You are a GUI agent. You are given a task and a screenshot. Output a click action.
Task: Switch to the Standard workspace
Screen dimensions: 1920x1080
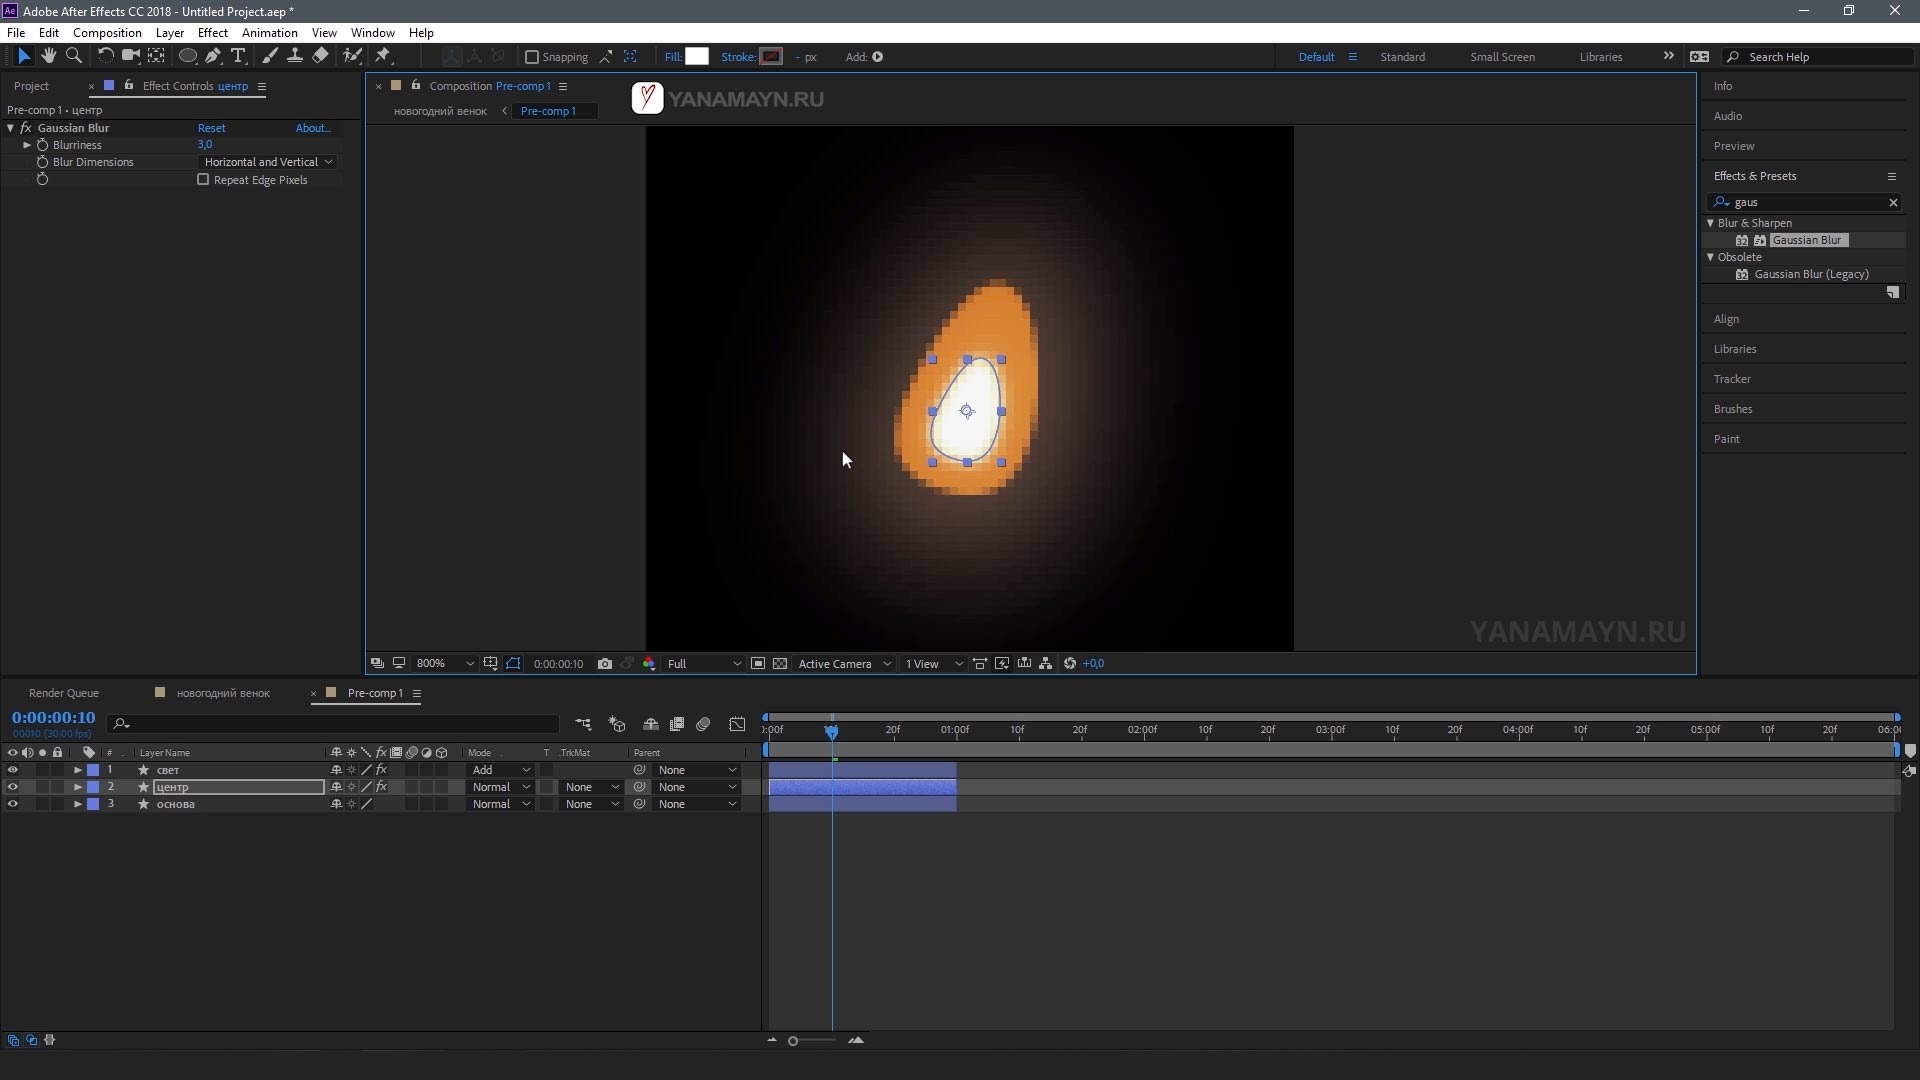(1402, 57)
